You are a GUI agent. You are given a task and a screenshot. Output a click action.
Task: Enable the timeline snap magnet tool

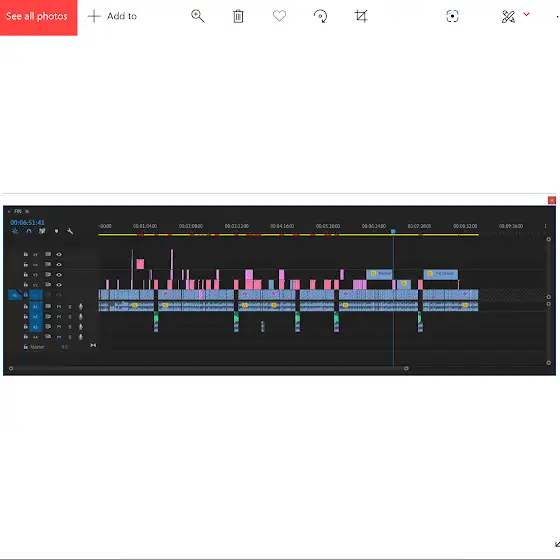(29, 231)
